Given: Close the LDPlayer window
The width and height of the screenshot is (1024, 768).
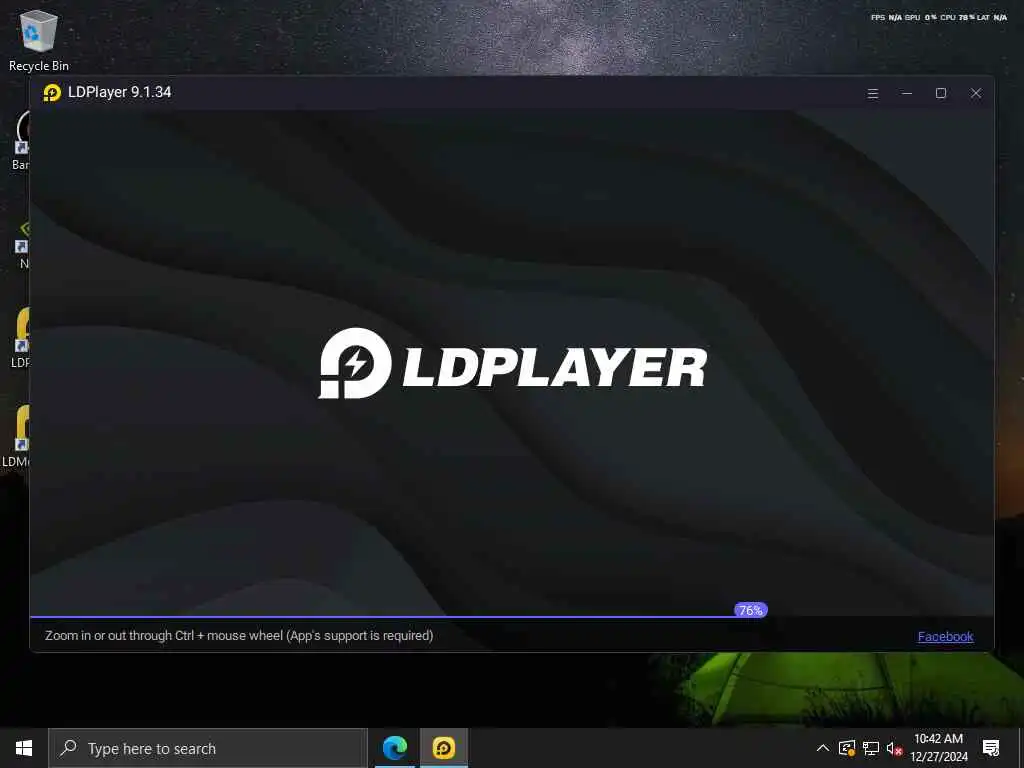Looking at the screenshot, I should (x=976, y=93).
